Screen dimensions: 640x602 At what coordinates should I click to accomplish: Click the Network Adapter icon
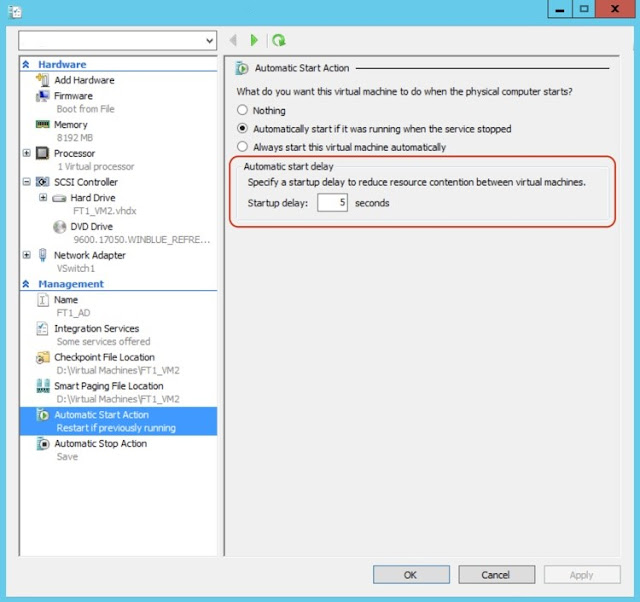42,255
